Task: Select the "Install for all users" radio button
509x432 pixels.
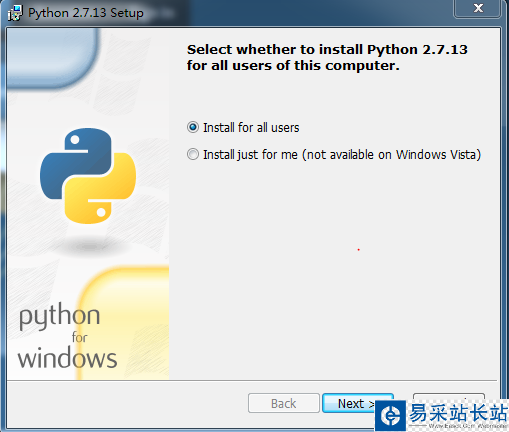Action: coord(193,127)
